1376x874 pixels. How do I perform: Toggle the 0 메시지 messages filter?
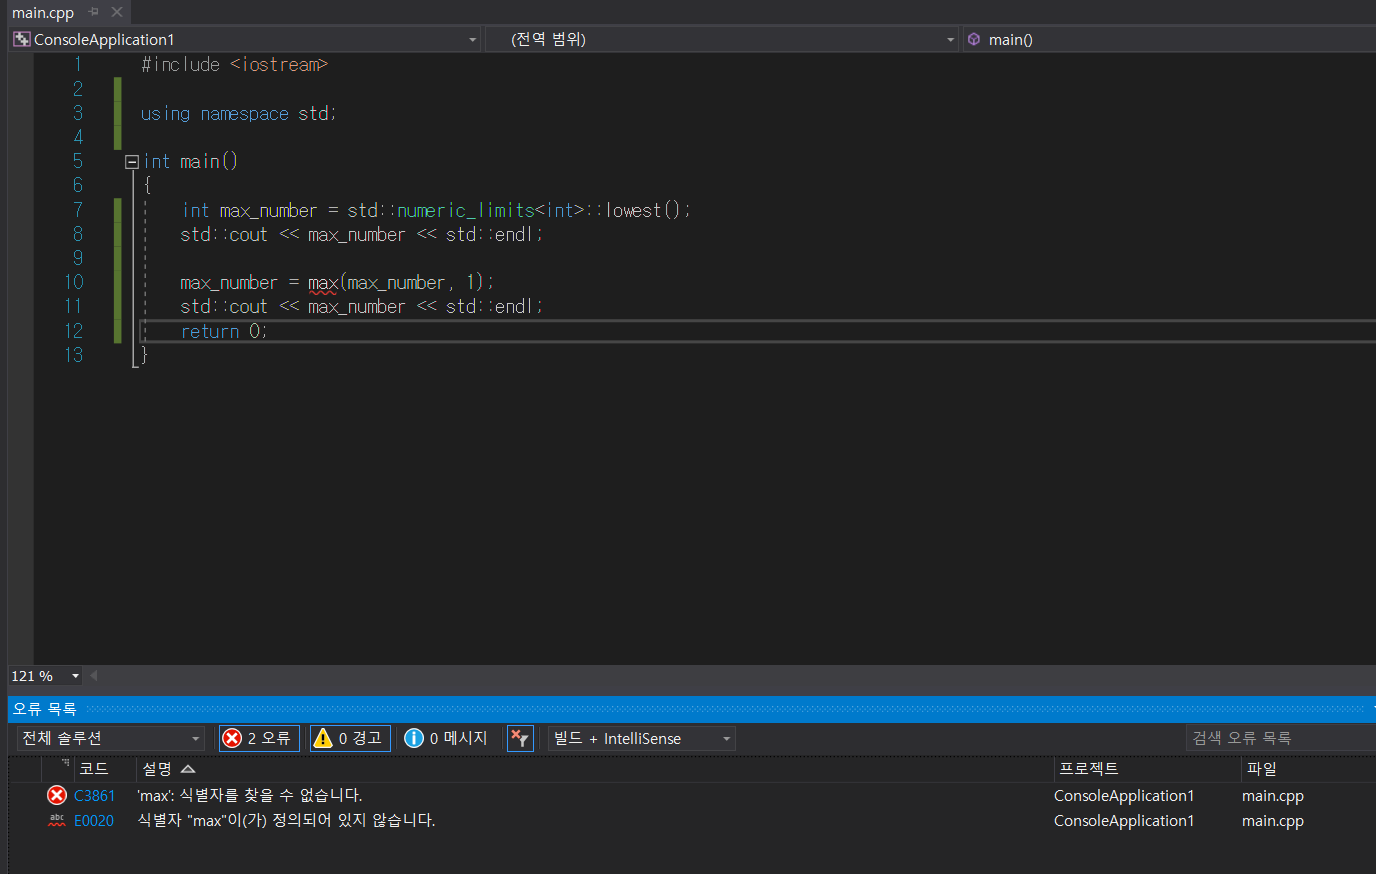[447, 738]
